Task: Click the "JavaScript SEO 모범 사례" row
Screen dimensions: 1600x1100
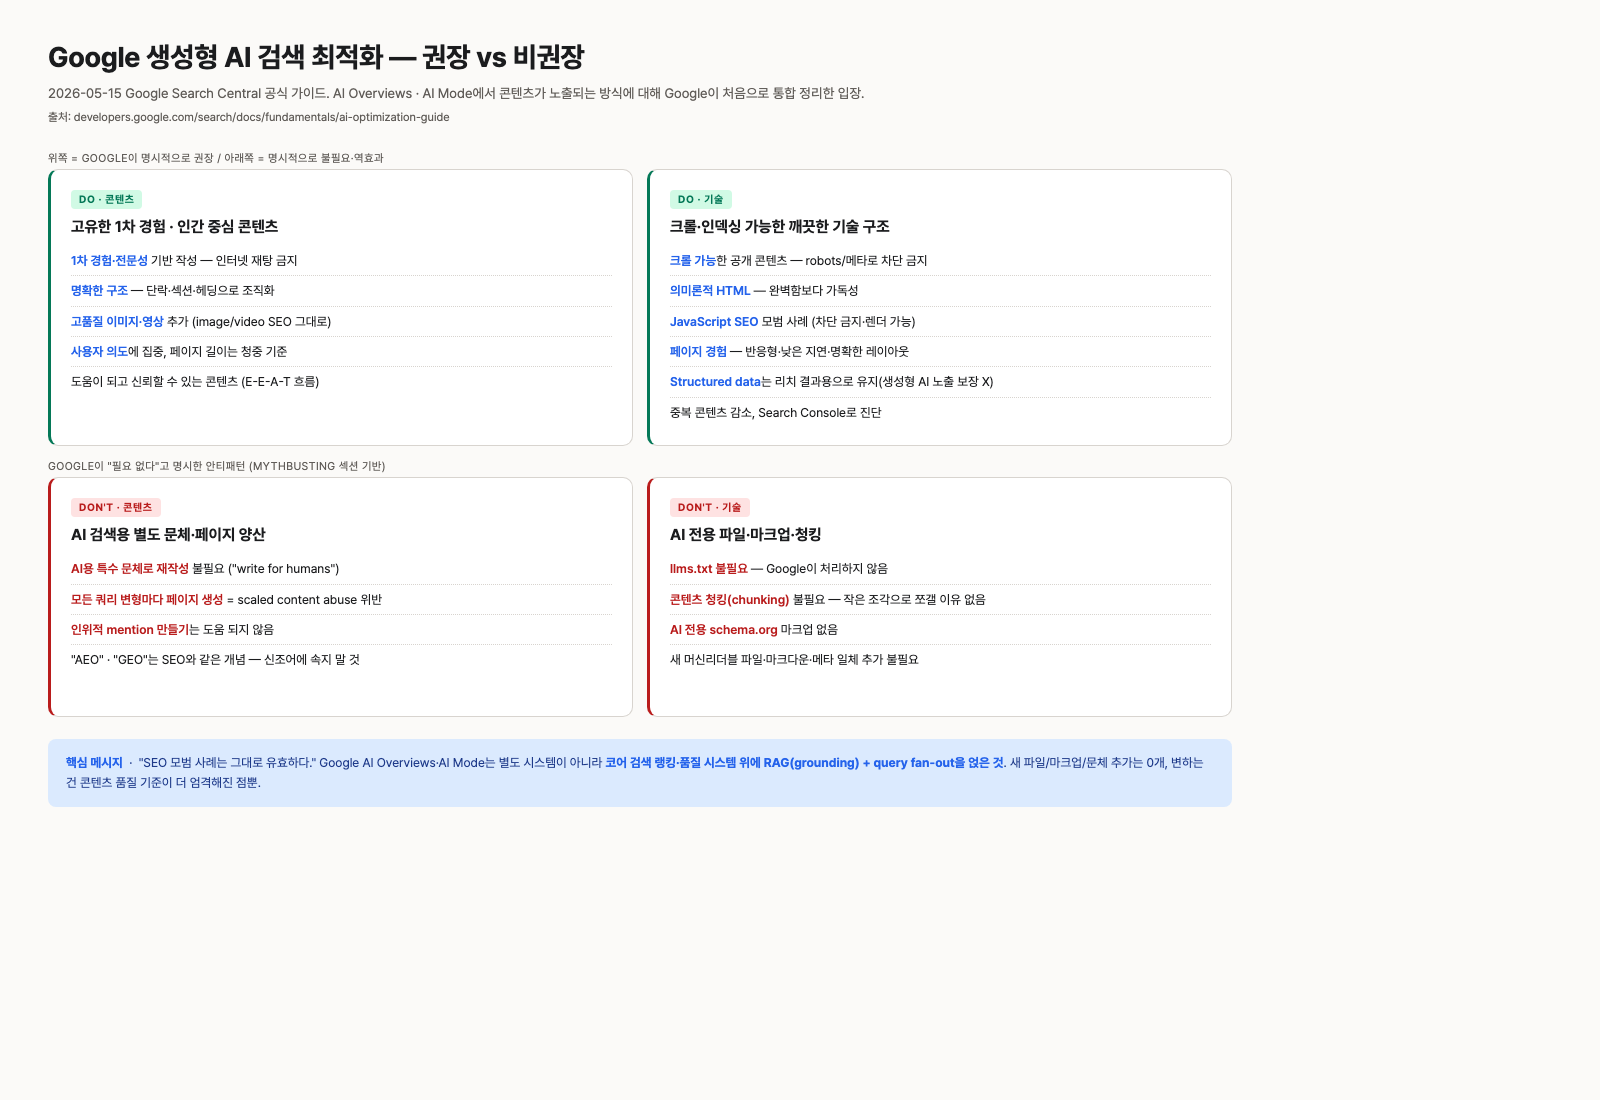Action: [940, 321]
